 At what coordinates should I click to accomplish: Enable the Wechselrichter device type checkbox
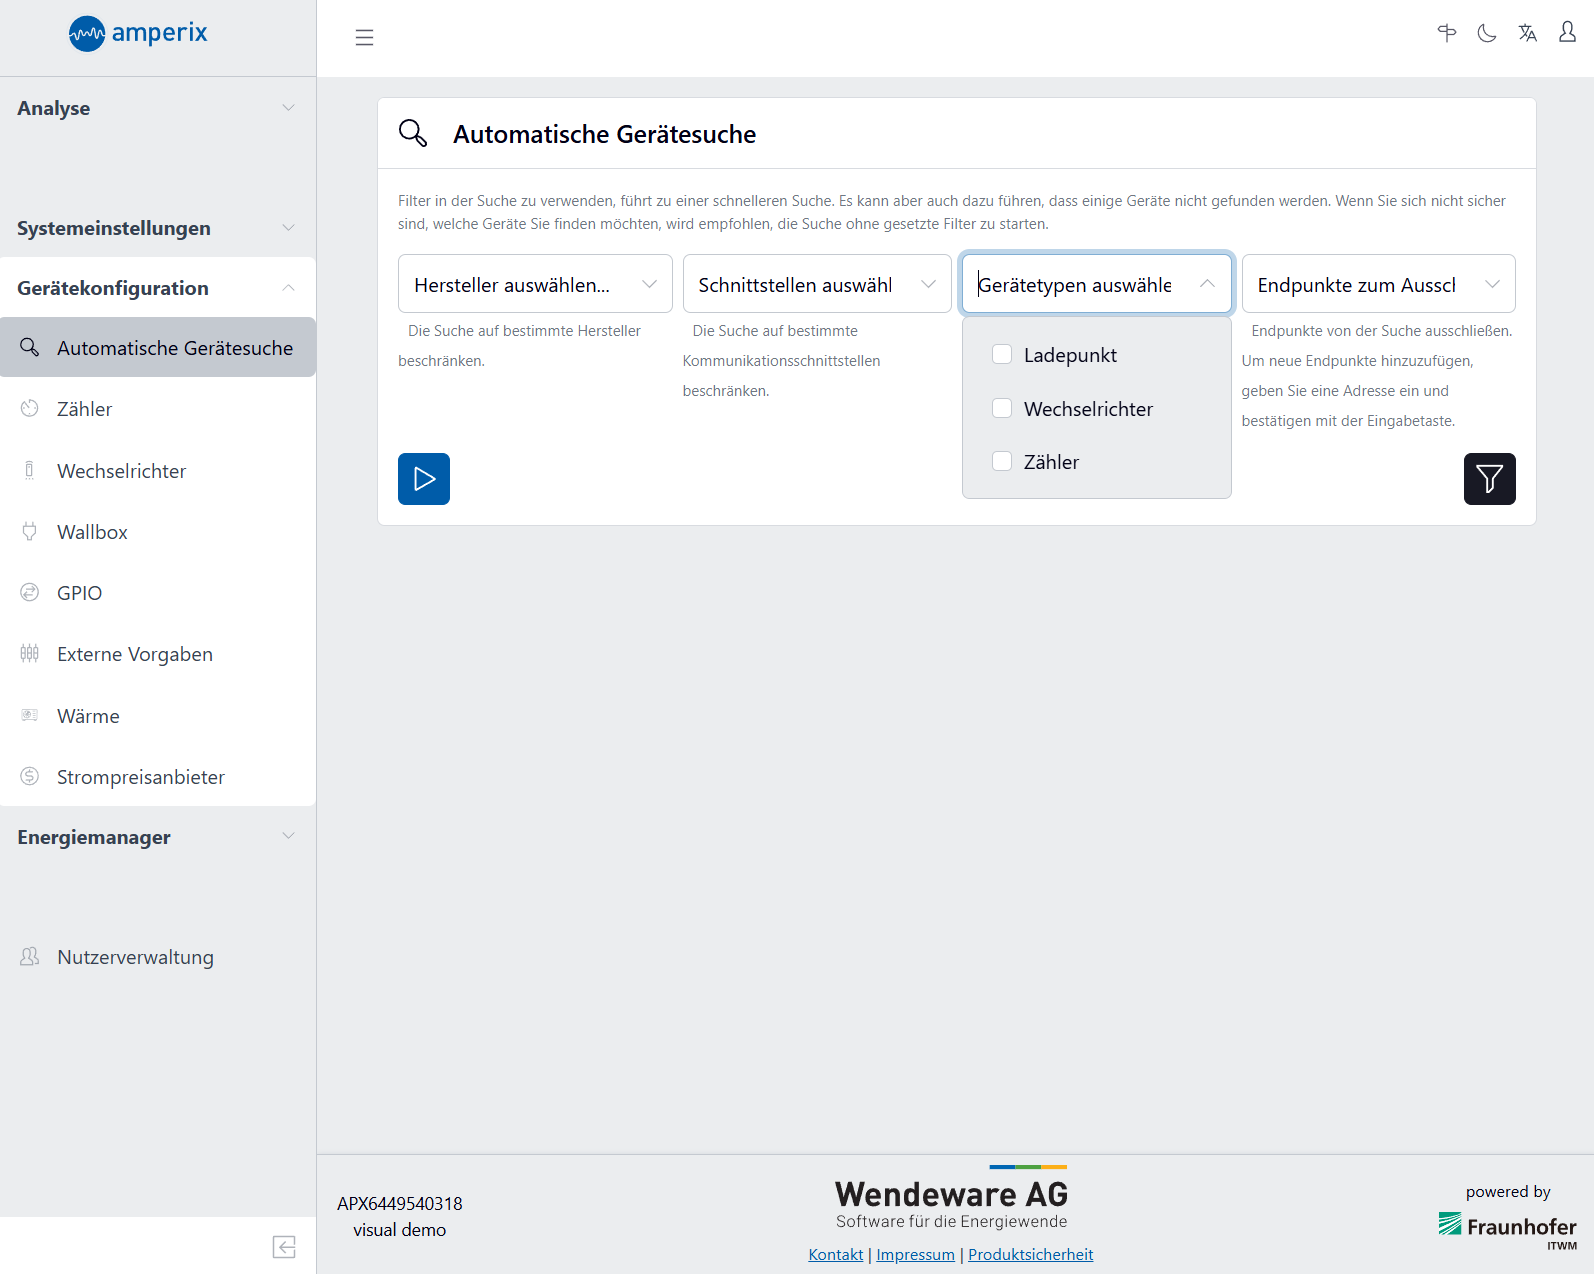(1002, 409)
